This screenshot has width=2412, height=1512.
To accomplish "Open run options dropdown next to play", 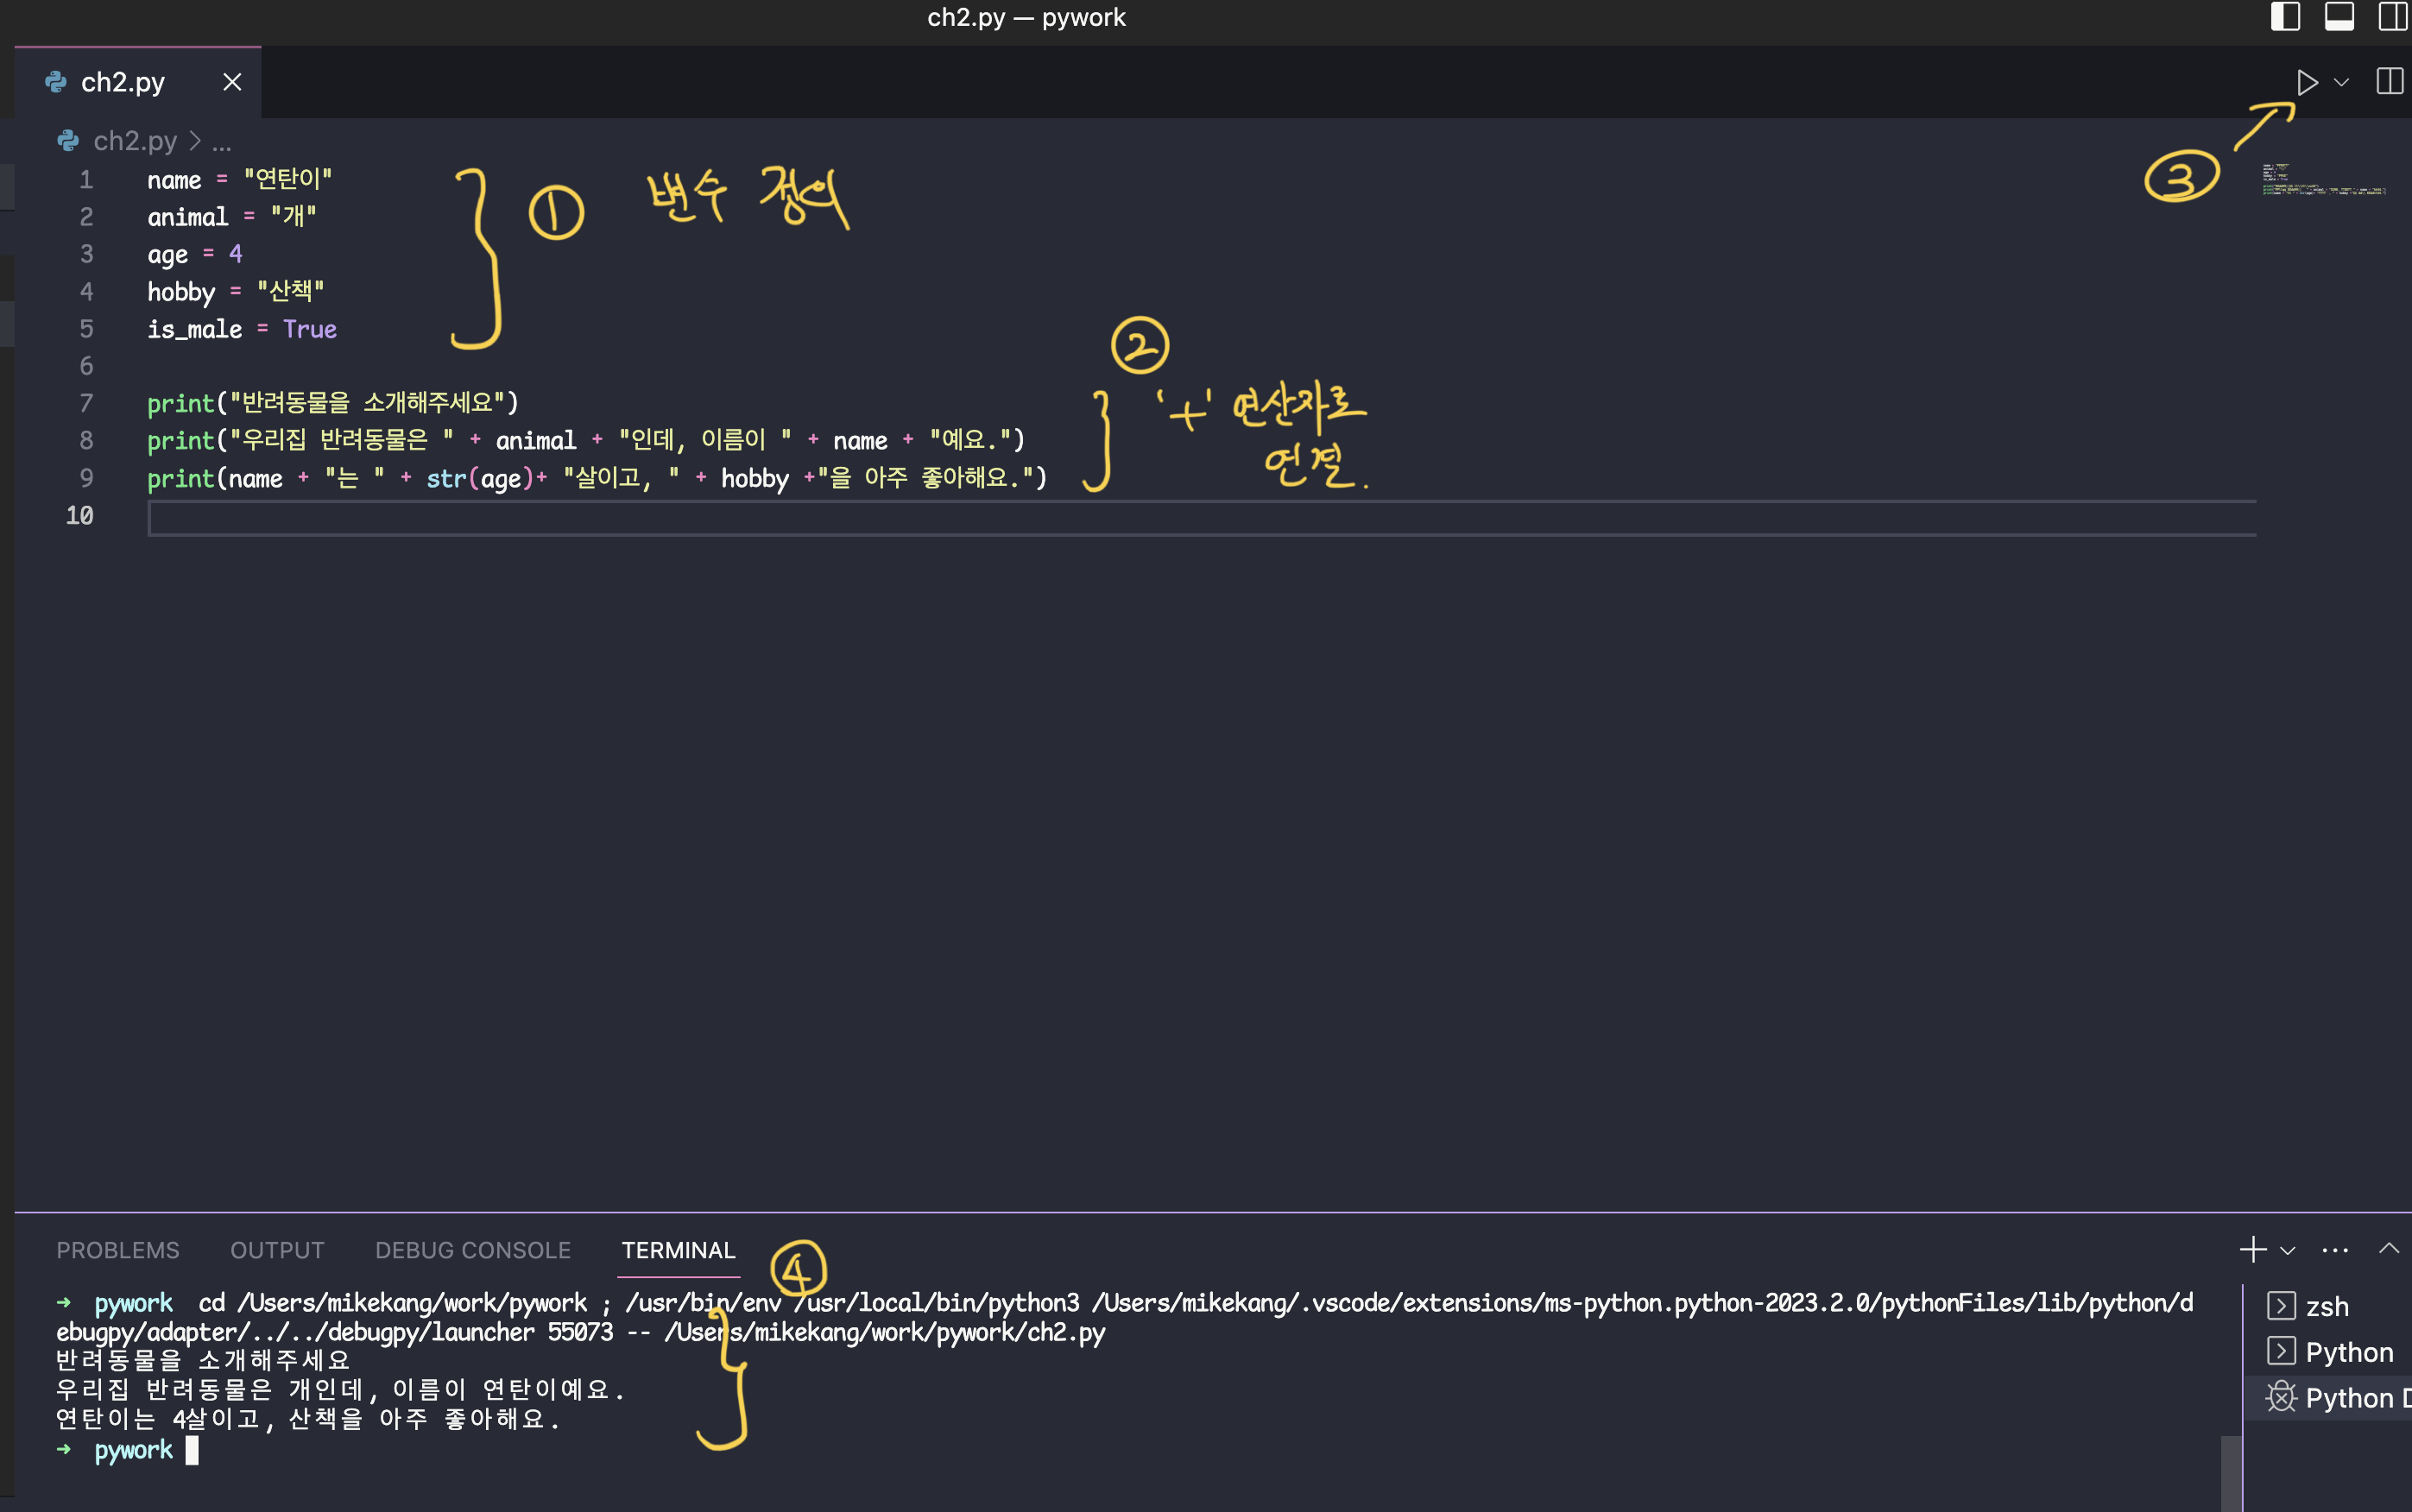I will click(x=2342, y=82).
